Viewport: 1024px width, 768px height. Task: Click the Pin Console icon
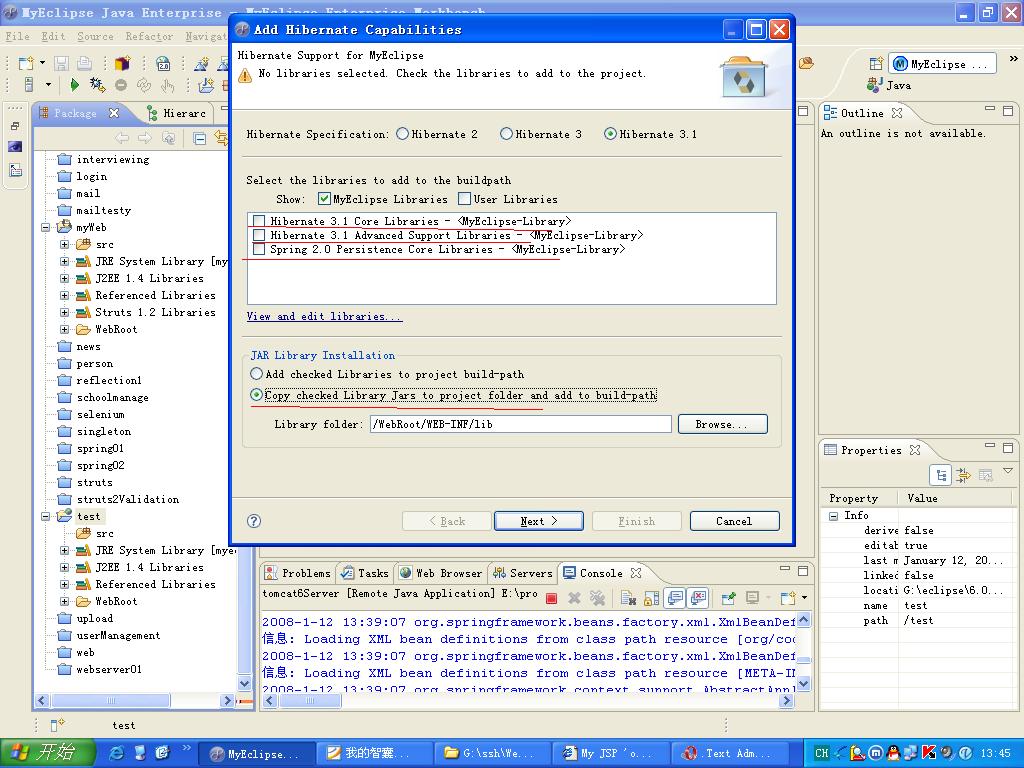729,598
